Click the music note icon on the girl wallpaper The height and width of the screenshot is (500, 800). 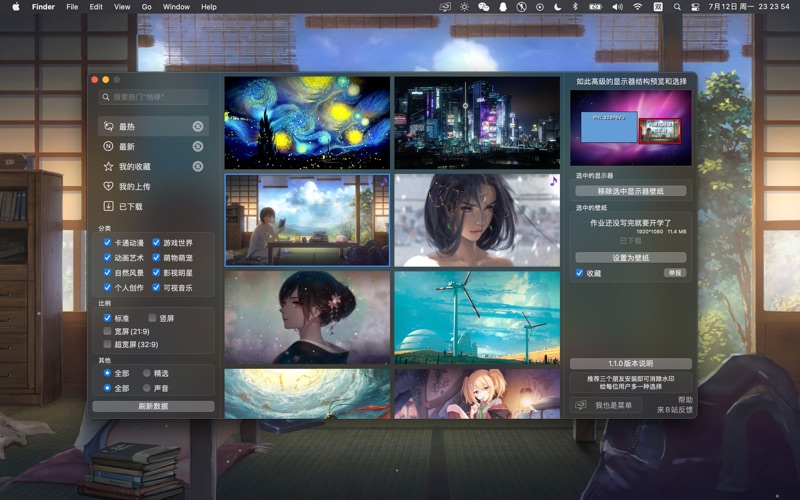coord(553,181)
